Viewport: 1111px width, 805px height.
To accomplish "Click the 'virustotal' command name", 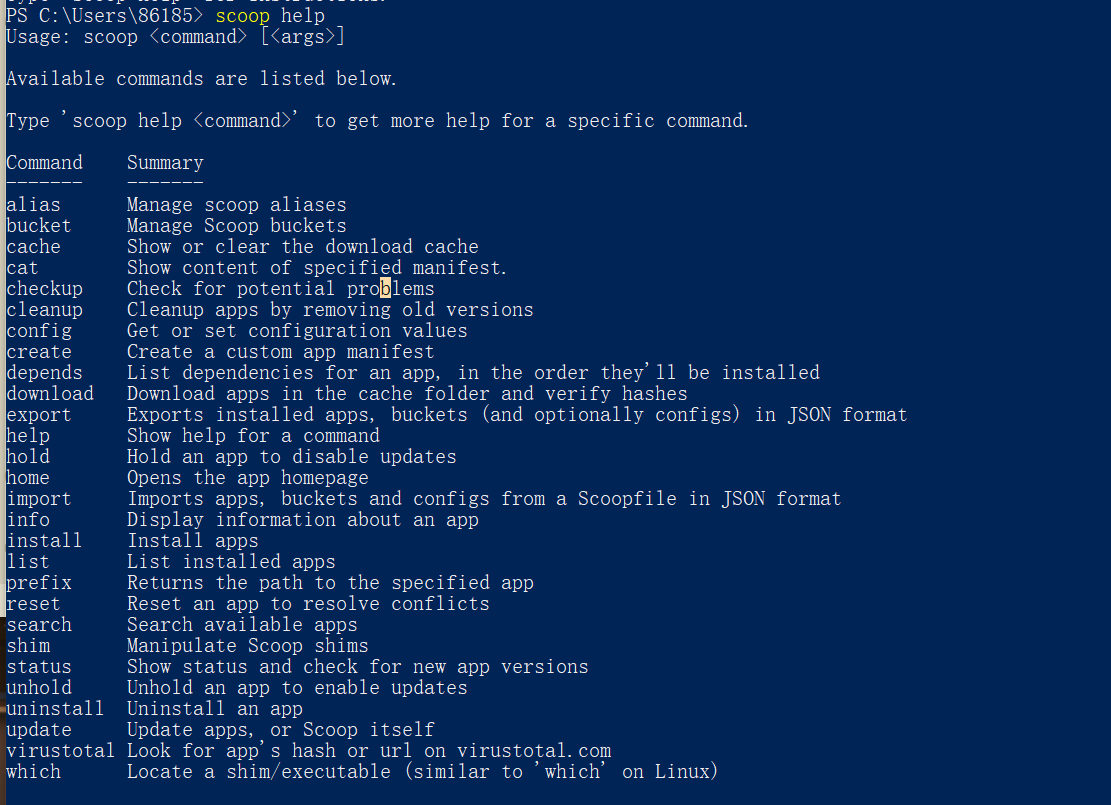I will tap(60, 751).
